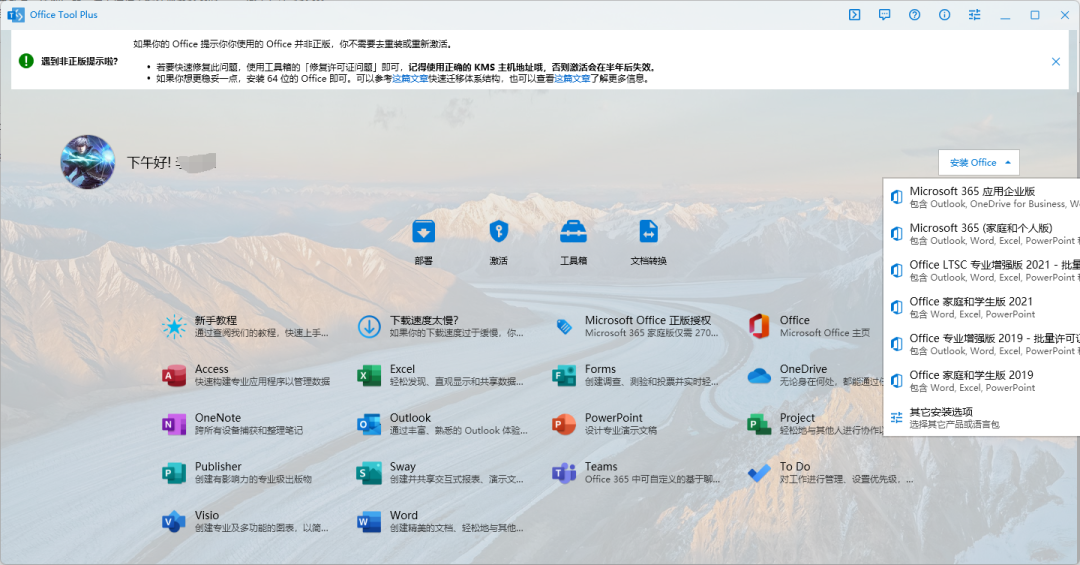This screenshot has width=1080, height=565.
Task: Click the 新手教程 star icon
Action: pyautogui.click(x=174, y=327)
